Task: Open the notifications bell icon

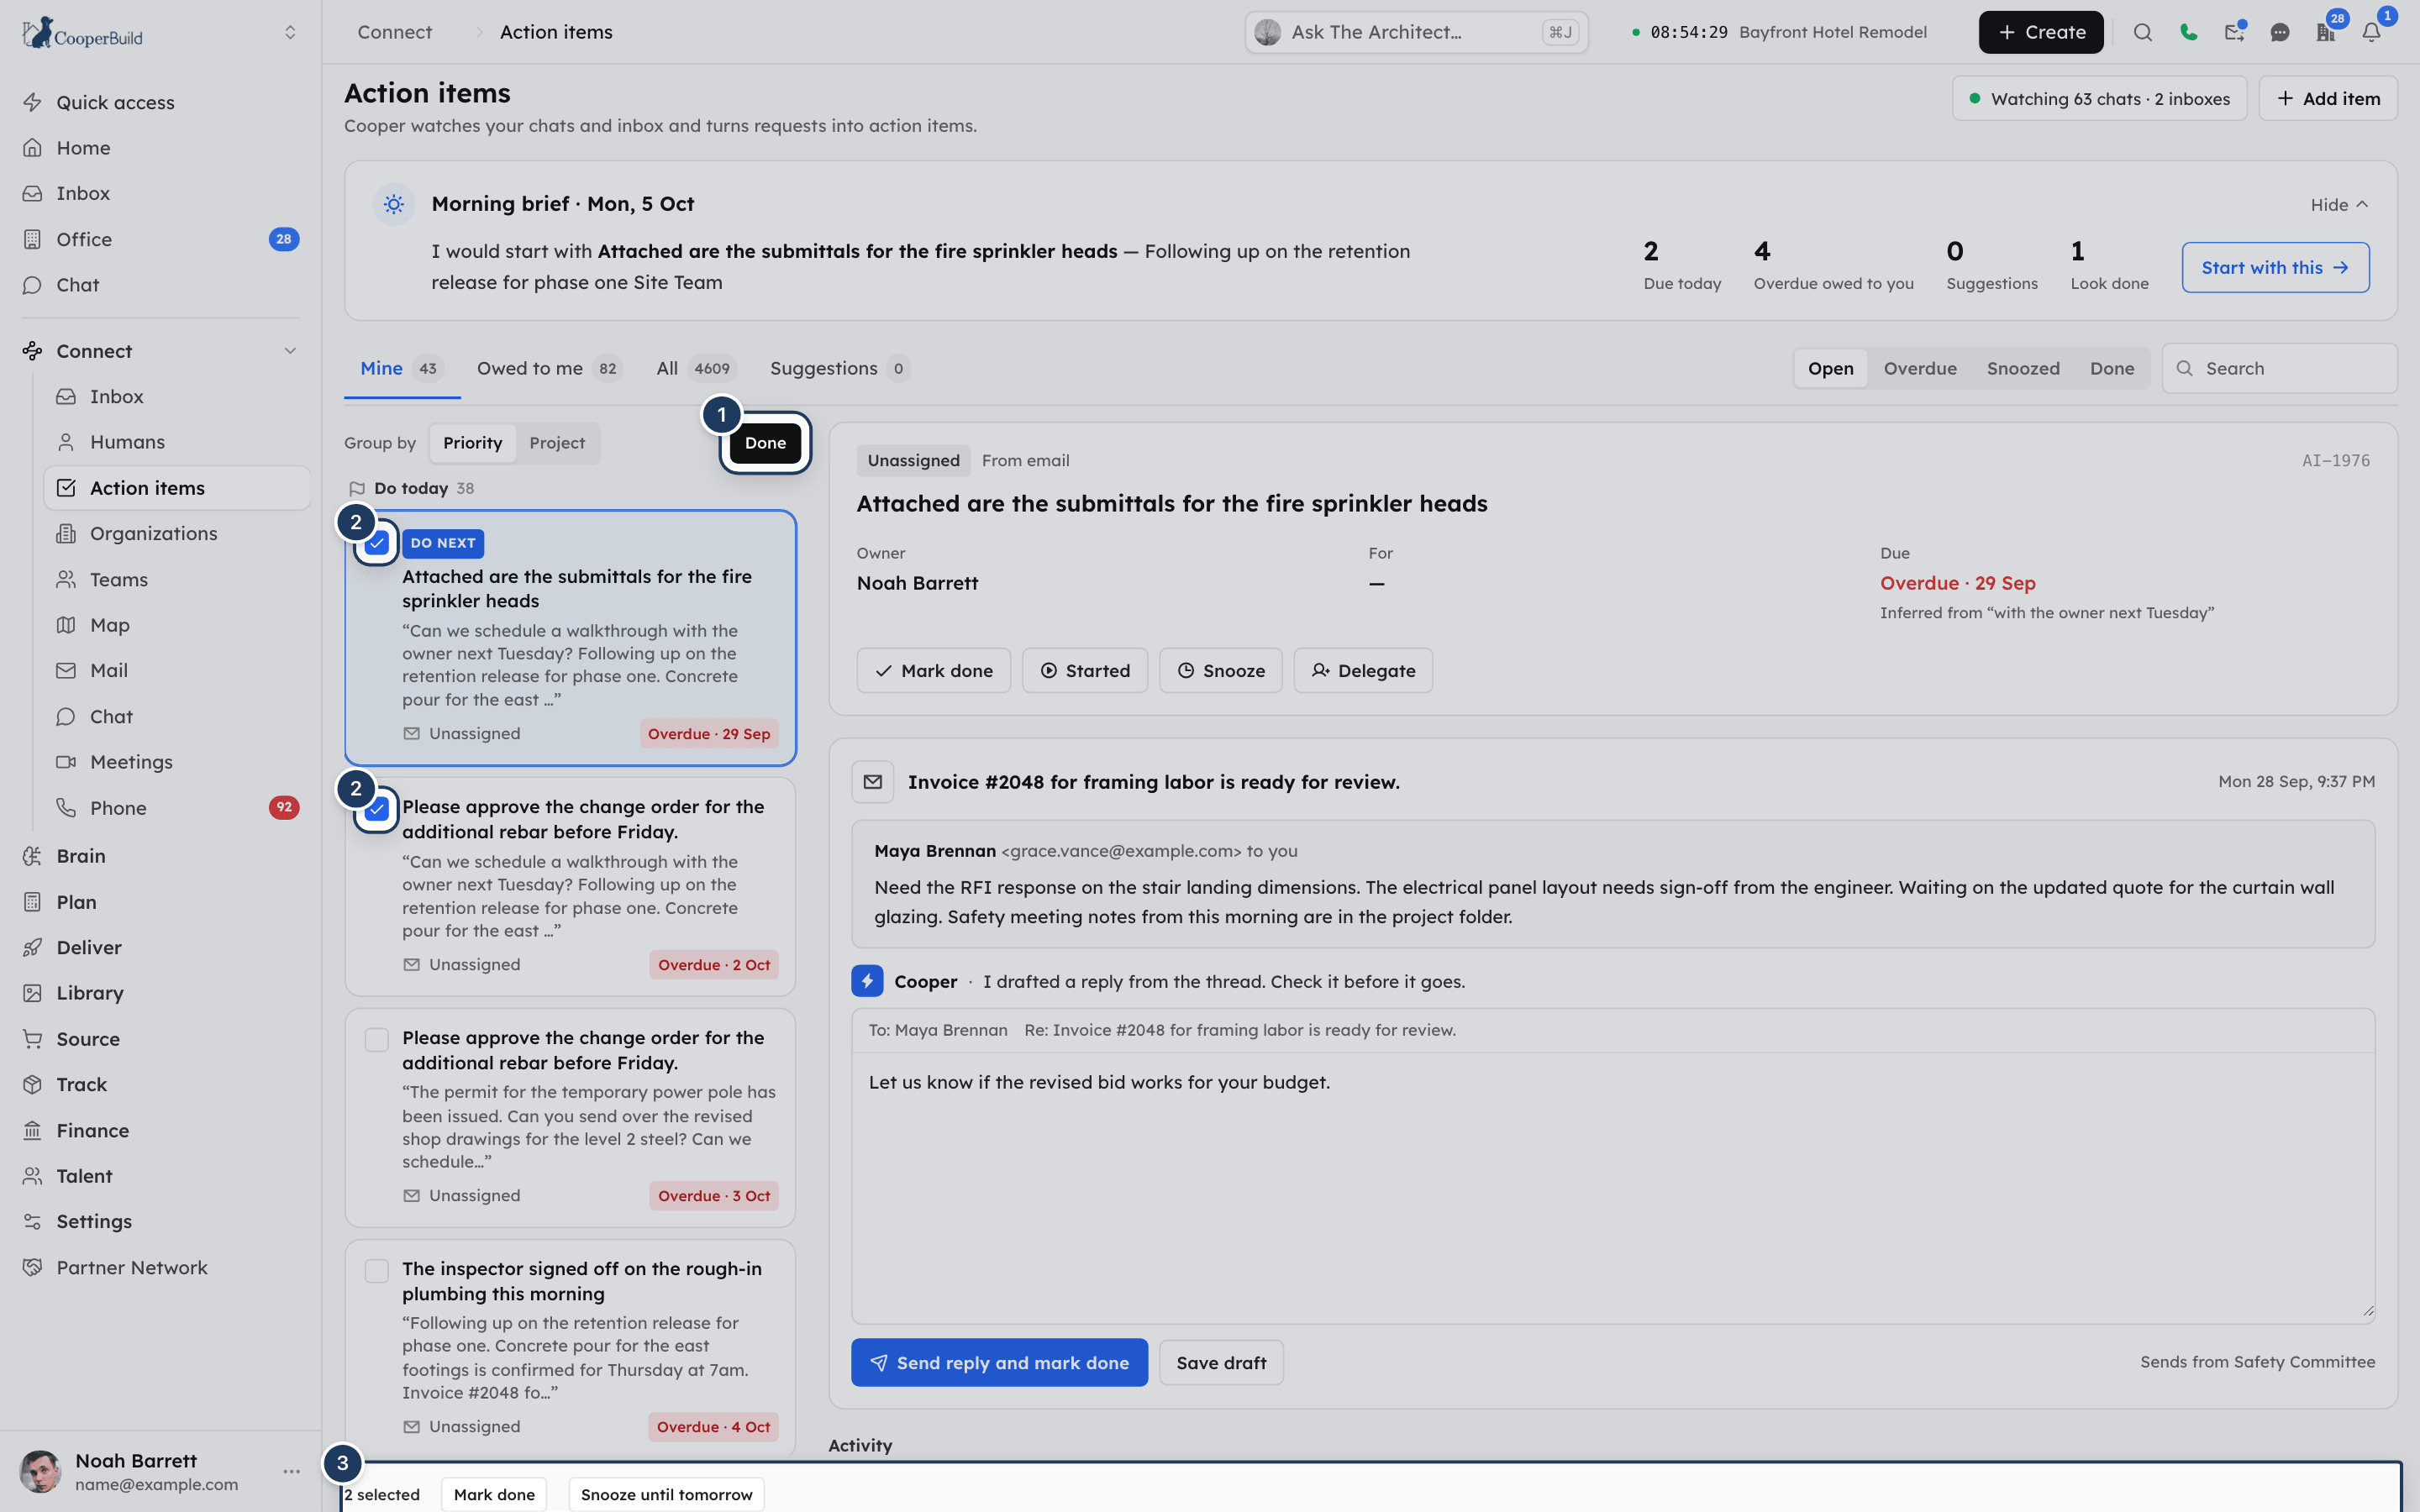Action: pos(2371,32)
